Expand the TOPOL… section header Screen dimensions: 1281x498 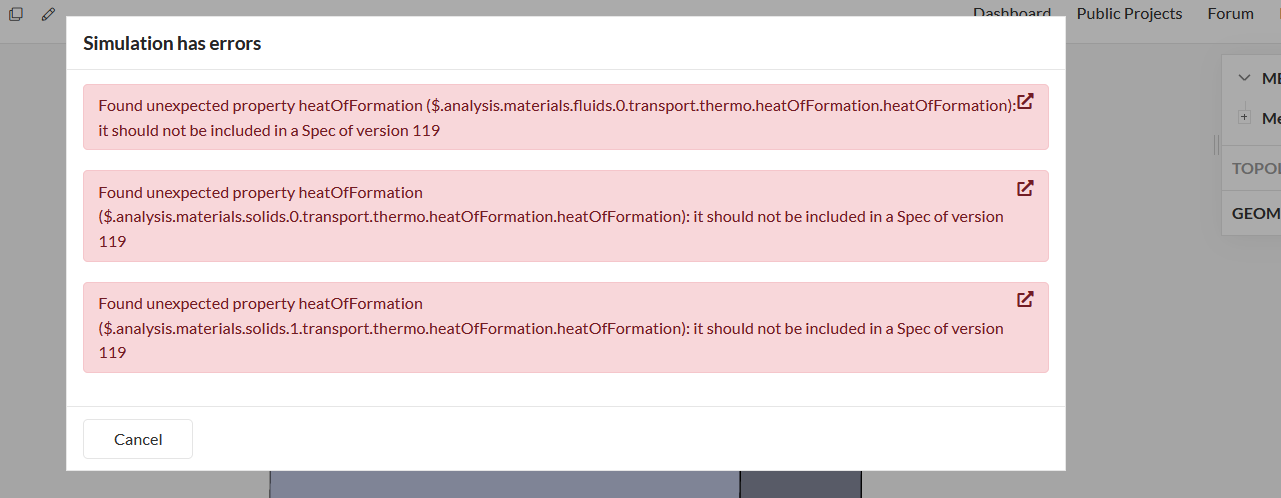click(x=1256, y=168)
